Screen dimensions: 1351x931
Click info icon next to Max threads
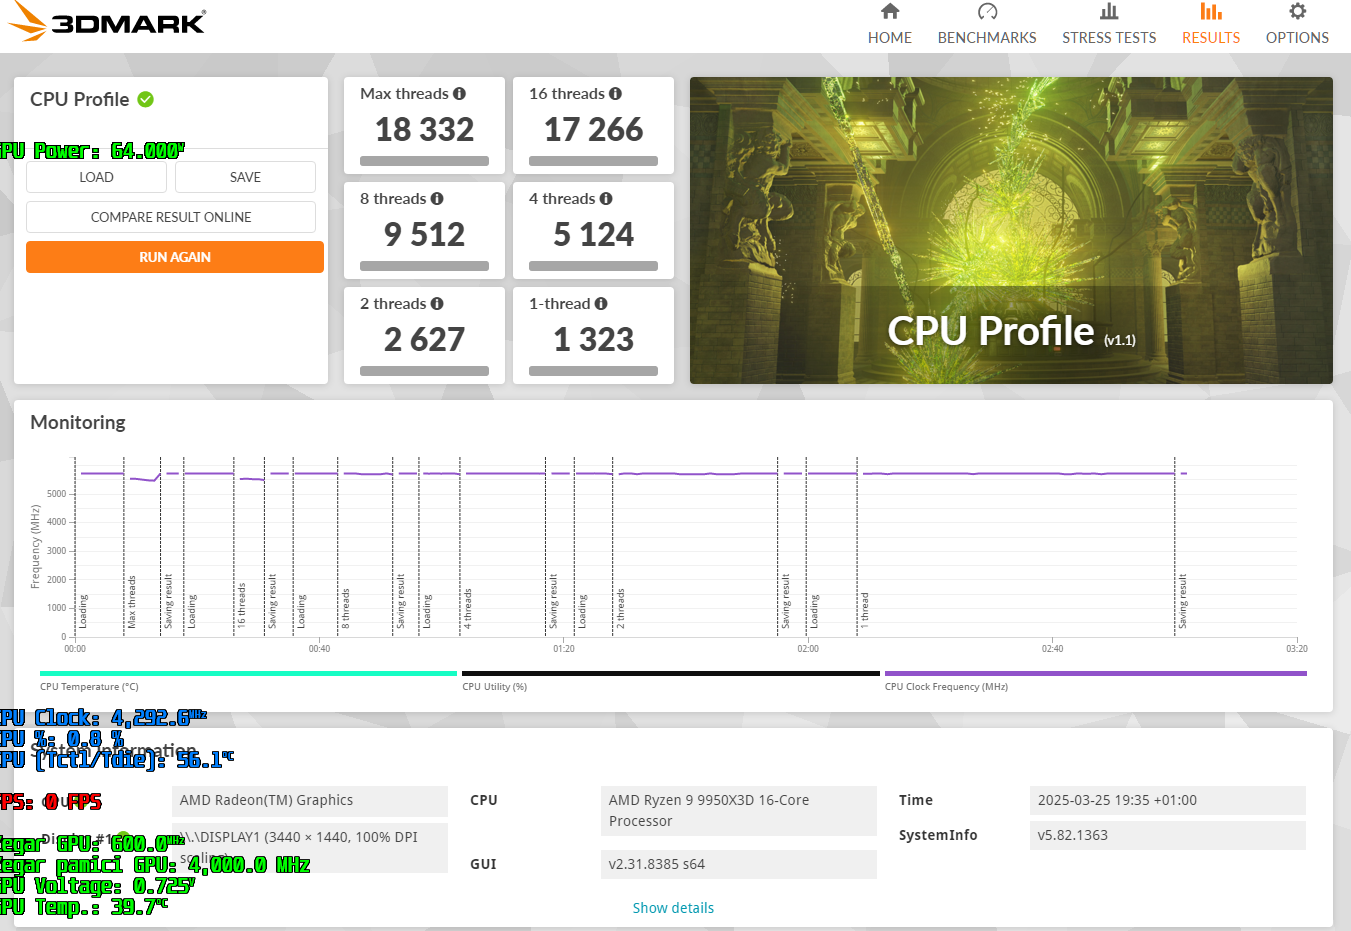pos(459,94)
